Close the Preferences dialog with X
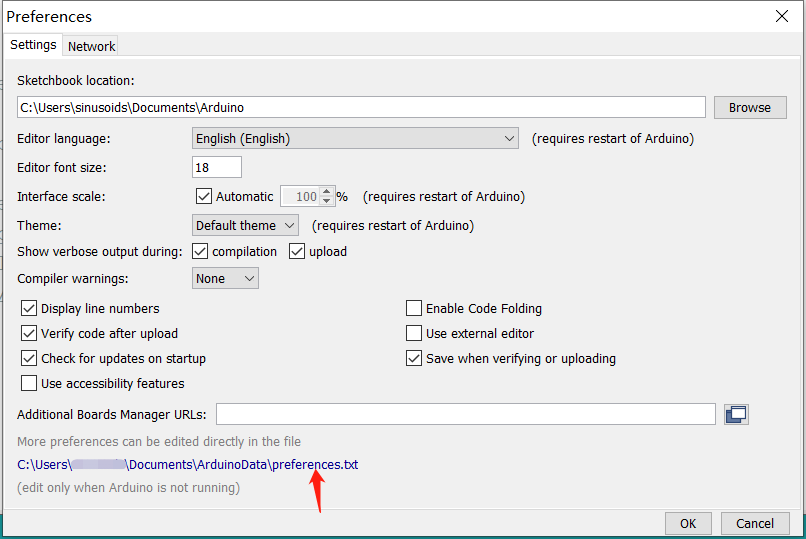The width and height of the screenshot is (806, 539). pyautogui.click(x=782, y=16)
